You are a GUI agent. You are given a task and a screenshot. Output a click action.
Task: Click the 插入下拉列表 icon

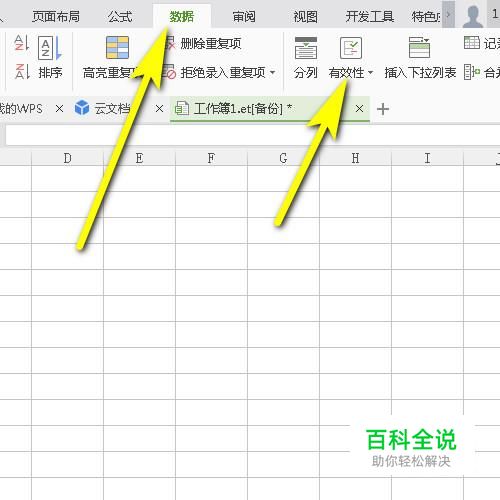coord(420,48)
